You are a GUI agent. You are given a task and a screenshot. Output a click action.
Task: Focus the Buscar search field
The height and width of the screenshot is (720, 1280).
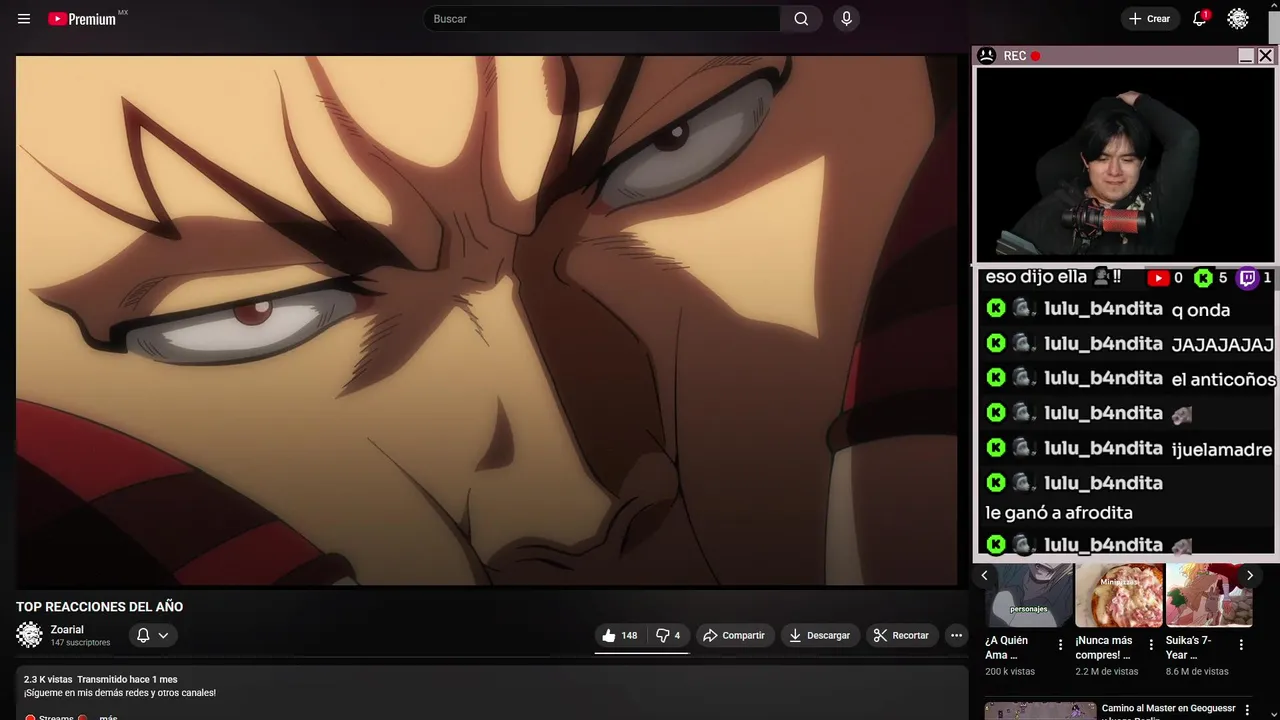click(x=602, y=19)
